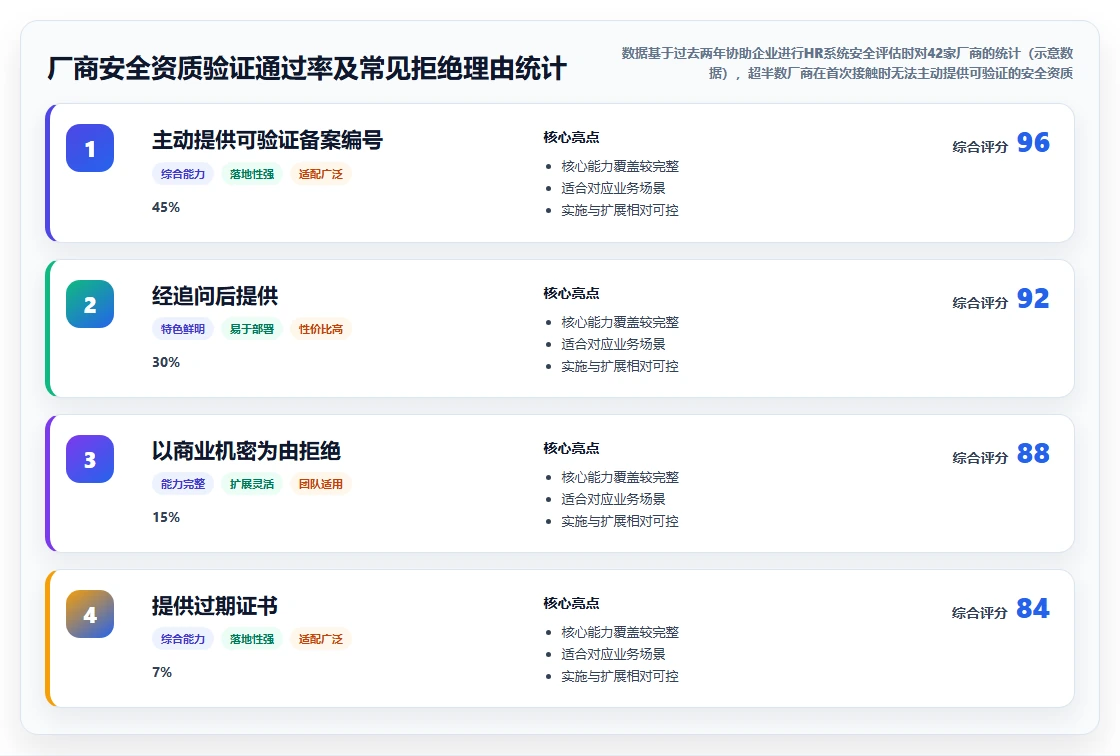
Task: Select the 团队适用 tag
Action: coord(321,484)
